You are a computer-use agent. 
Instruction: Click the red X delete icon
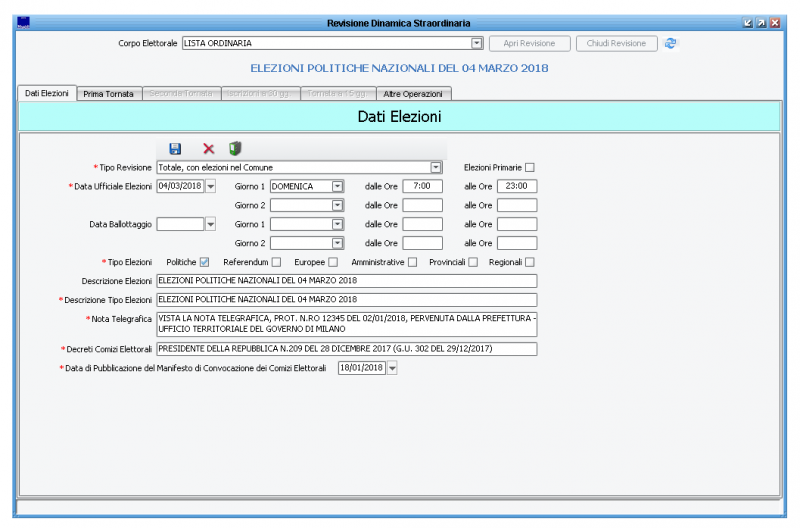pyautogui.click(x=208, y=148)
